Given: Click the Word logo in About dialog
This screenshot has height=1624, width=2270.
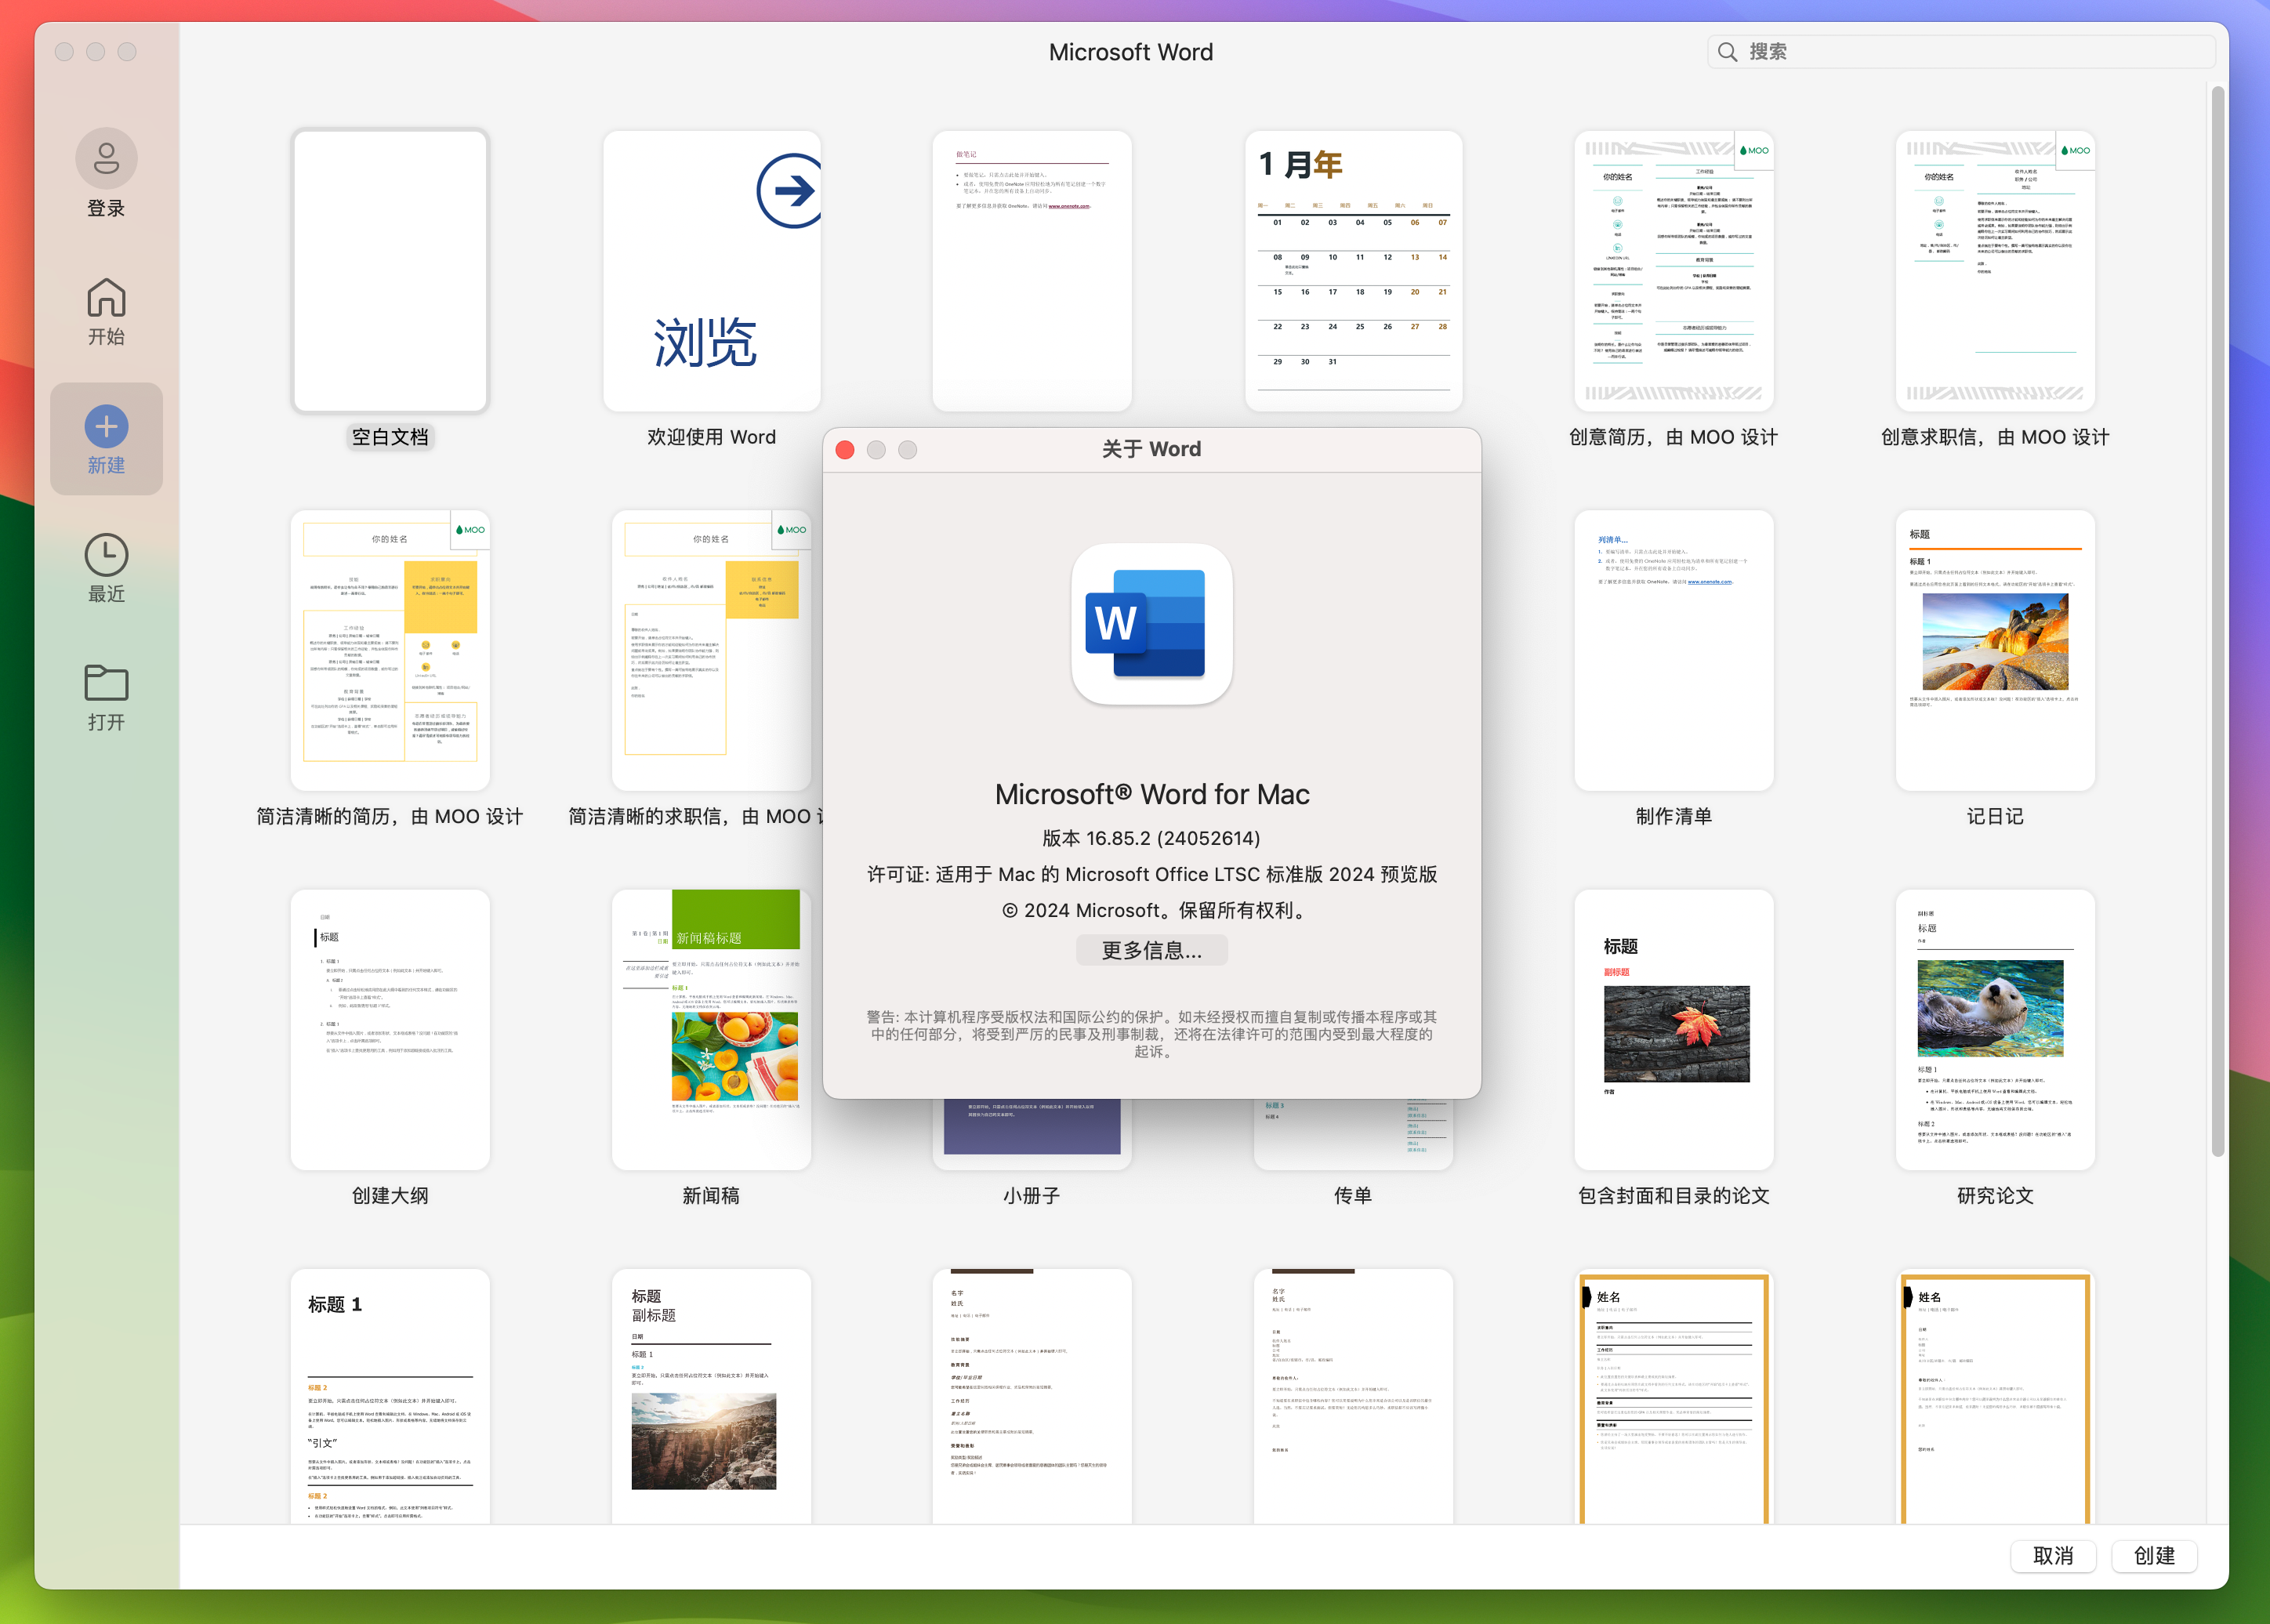Looking at the screenshot, I should tap(1151, 624).
